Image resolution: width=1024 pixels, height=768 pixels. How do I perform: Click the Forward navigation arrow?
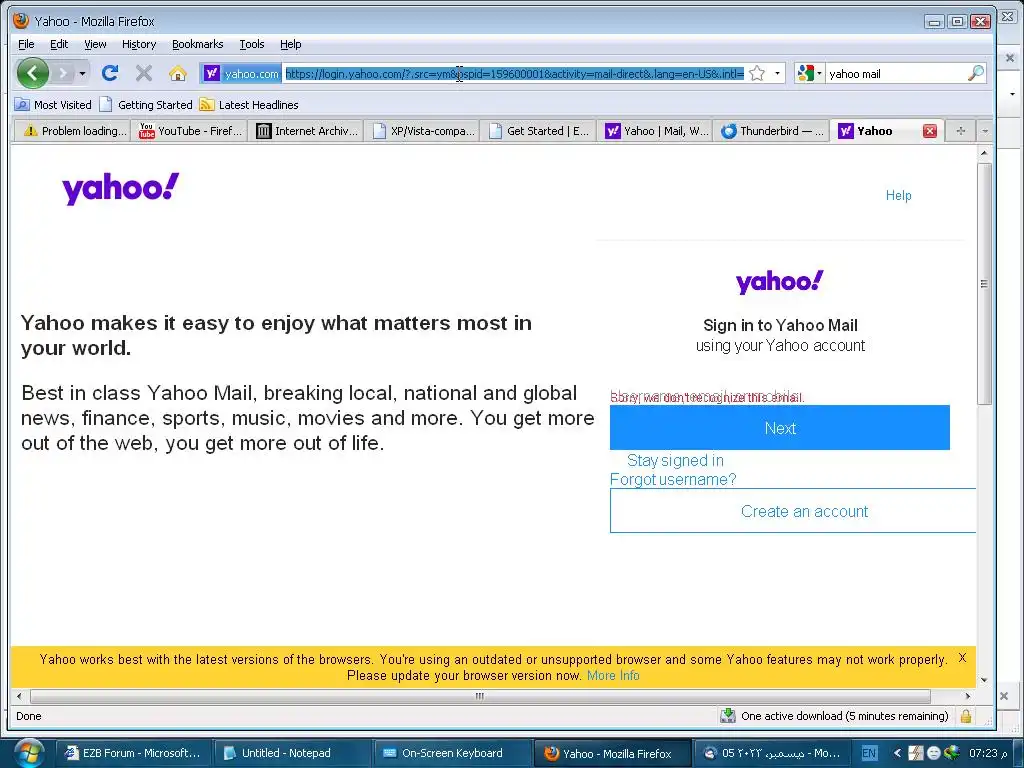click(x=63, y=73)
